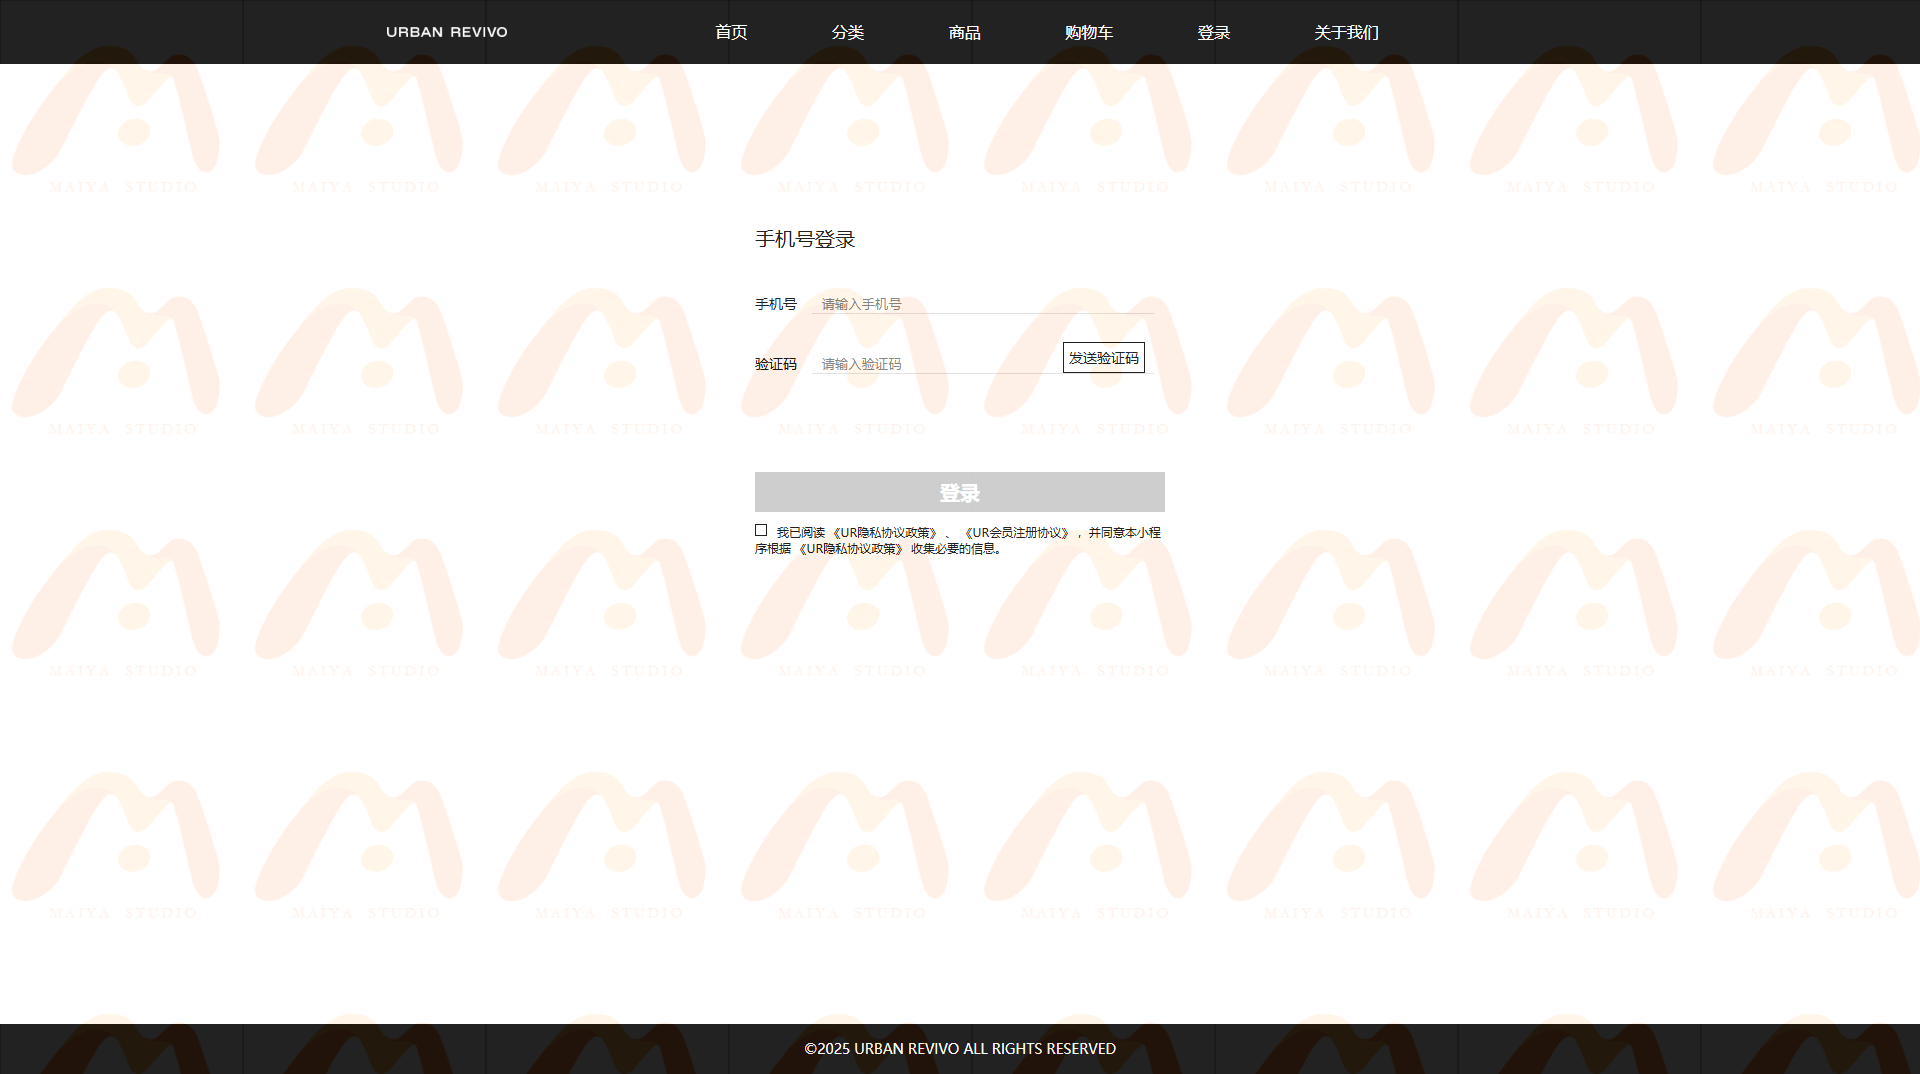
Task: Click the 手机号 field label
Action: 775,304
